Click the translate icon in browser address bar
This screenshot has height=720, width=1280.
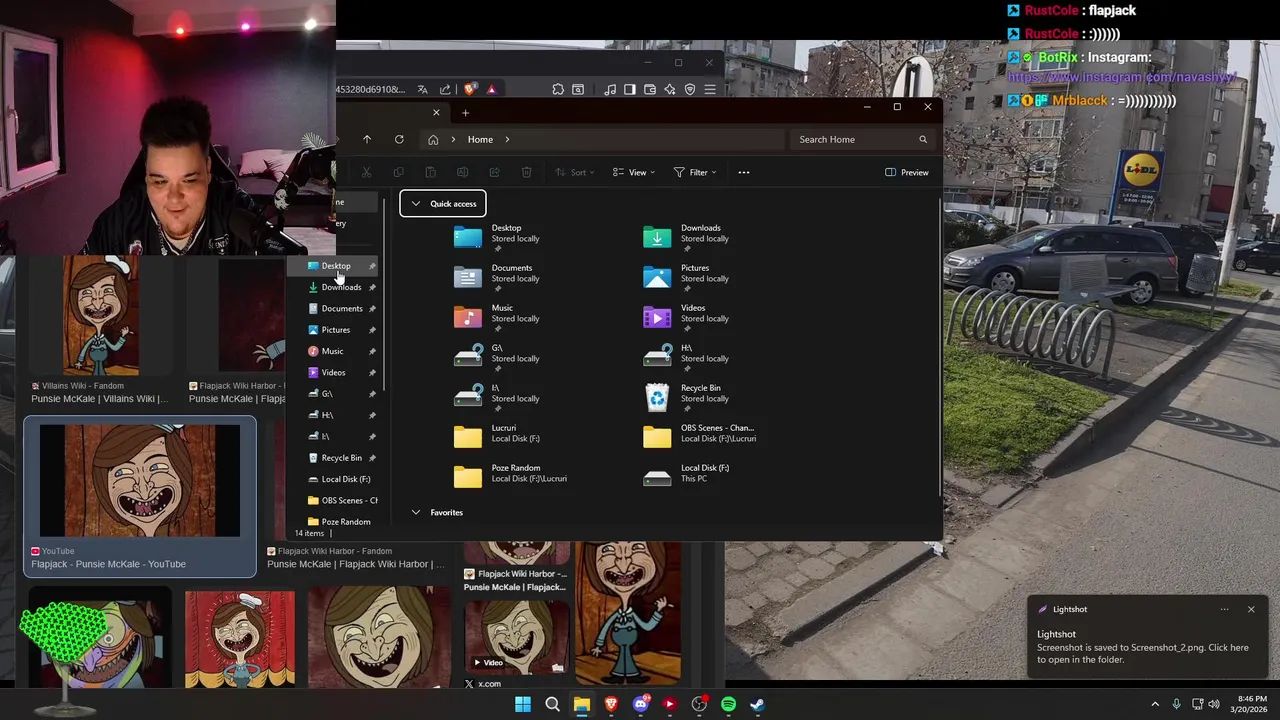[x=423, y=90]
